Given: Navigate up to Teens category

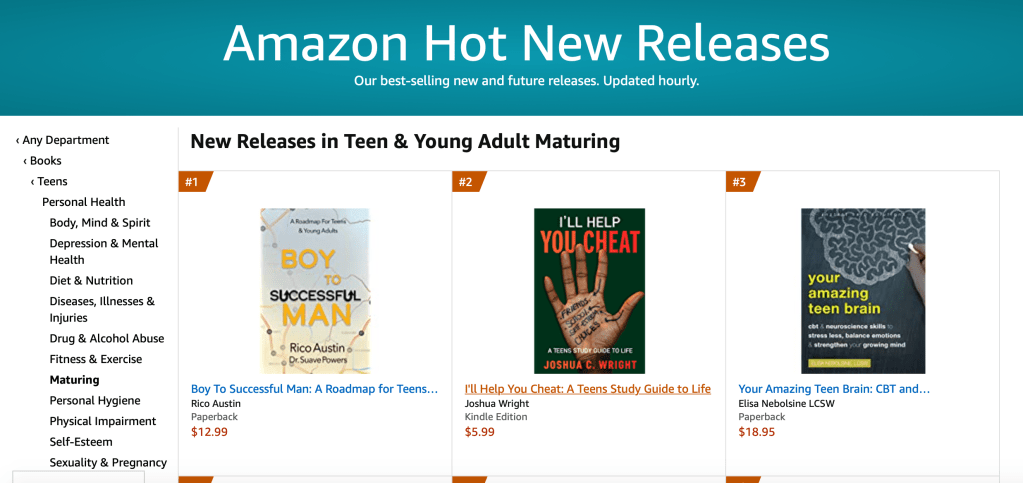Looking at the screenshot, I should click(52, 181).
